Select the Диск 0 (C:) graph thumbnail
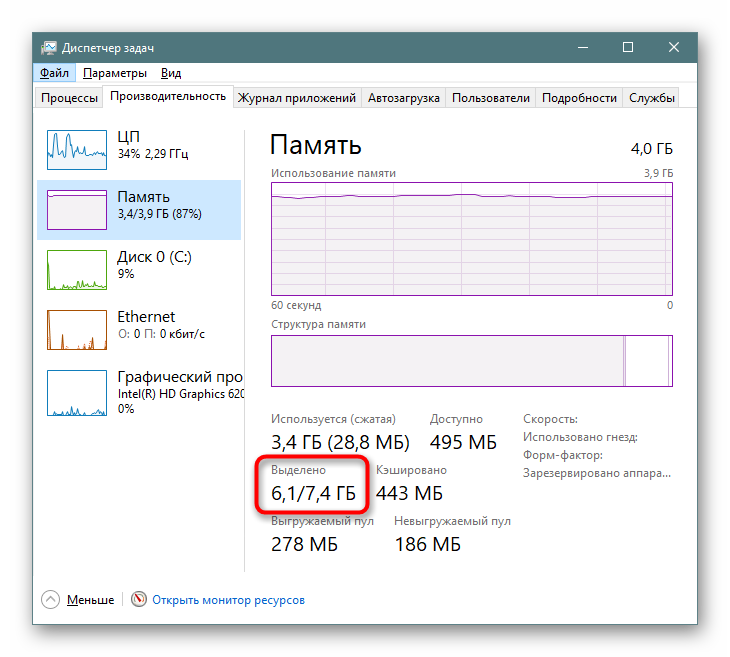Screen dimensions: 730x657 coord(77,270)
